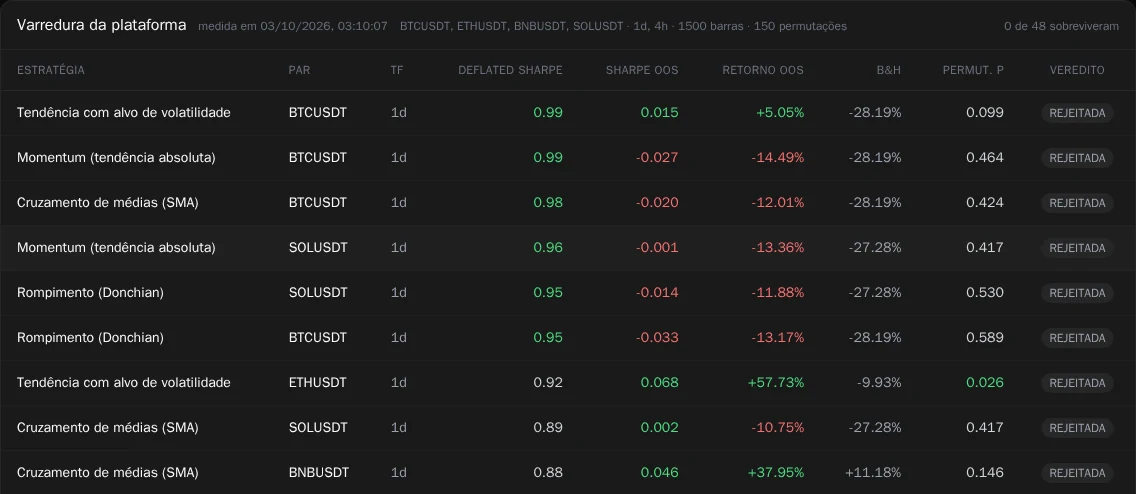Click the return value -14.49%
The width and height of the screenshot is (1136, 494).
(x=779, y=157)
